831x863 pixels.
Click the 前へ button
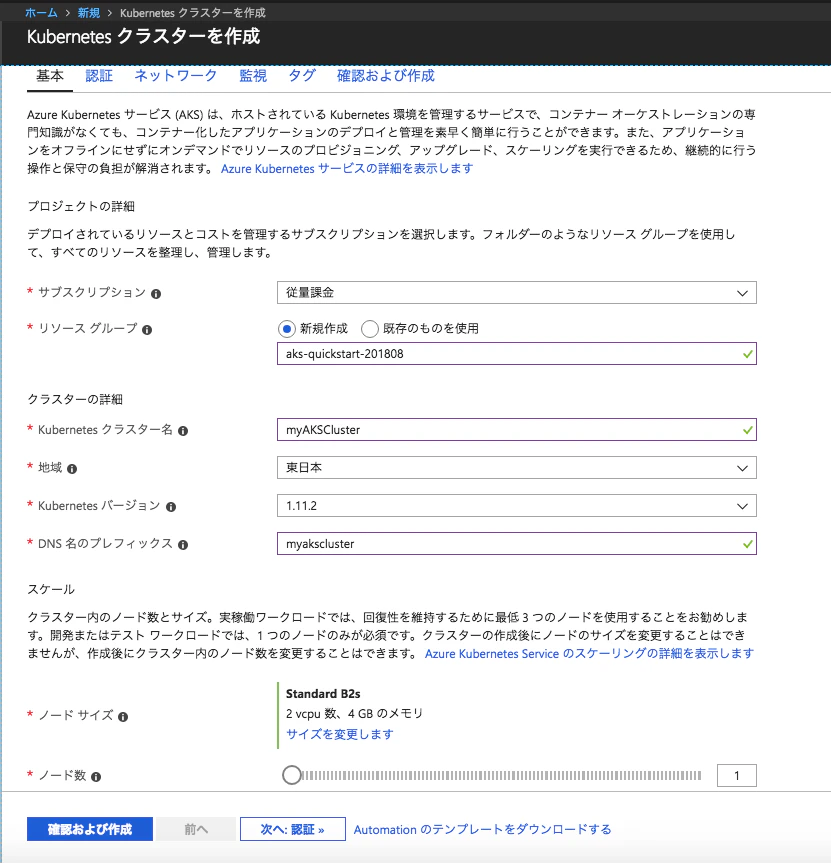[196, 829]
